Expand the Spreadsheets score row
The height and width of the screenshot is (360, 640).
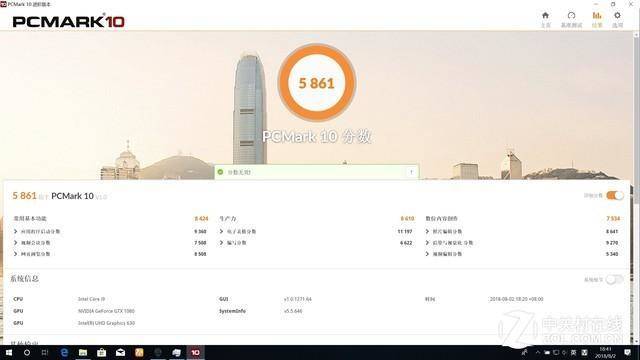point(316,231)
